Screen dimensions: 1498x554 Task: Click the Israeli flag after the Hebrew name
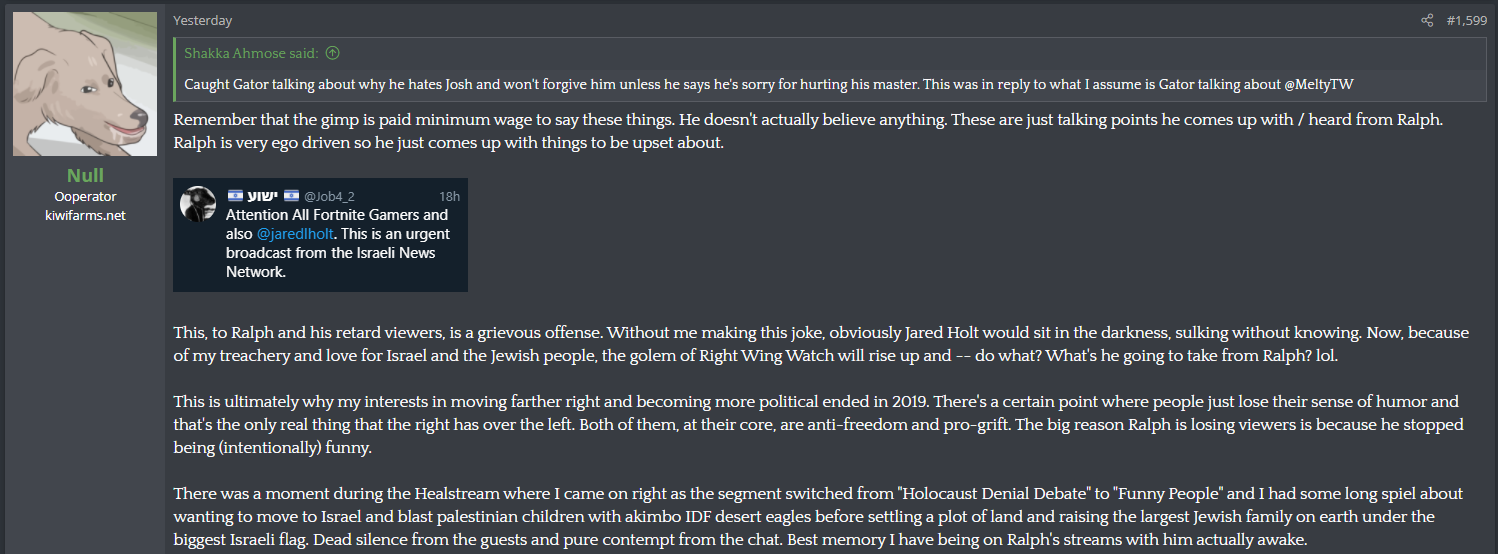[x=291, y=195]
